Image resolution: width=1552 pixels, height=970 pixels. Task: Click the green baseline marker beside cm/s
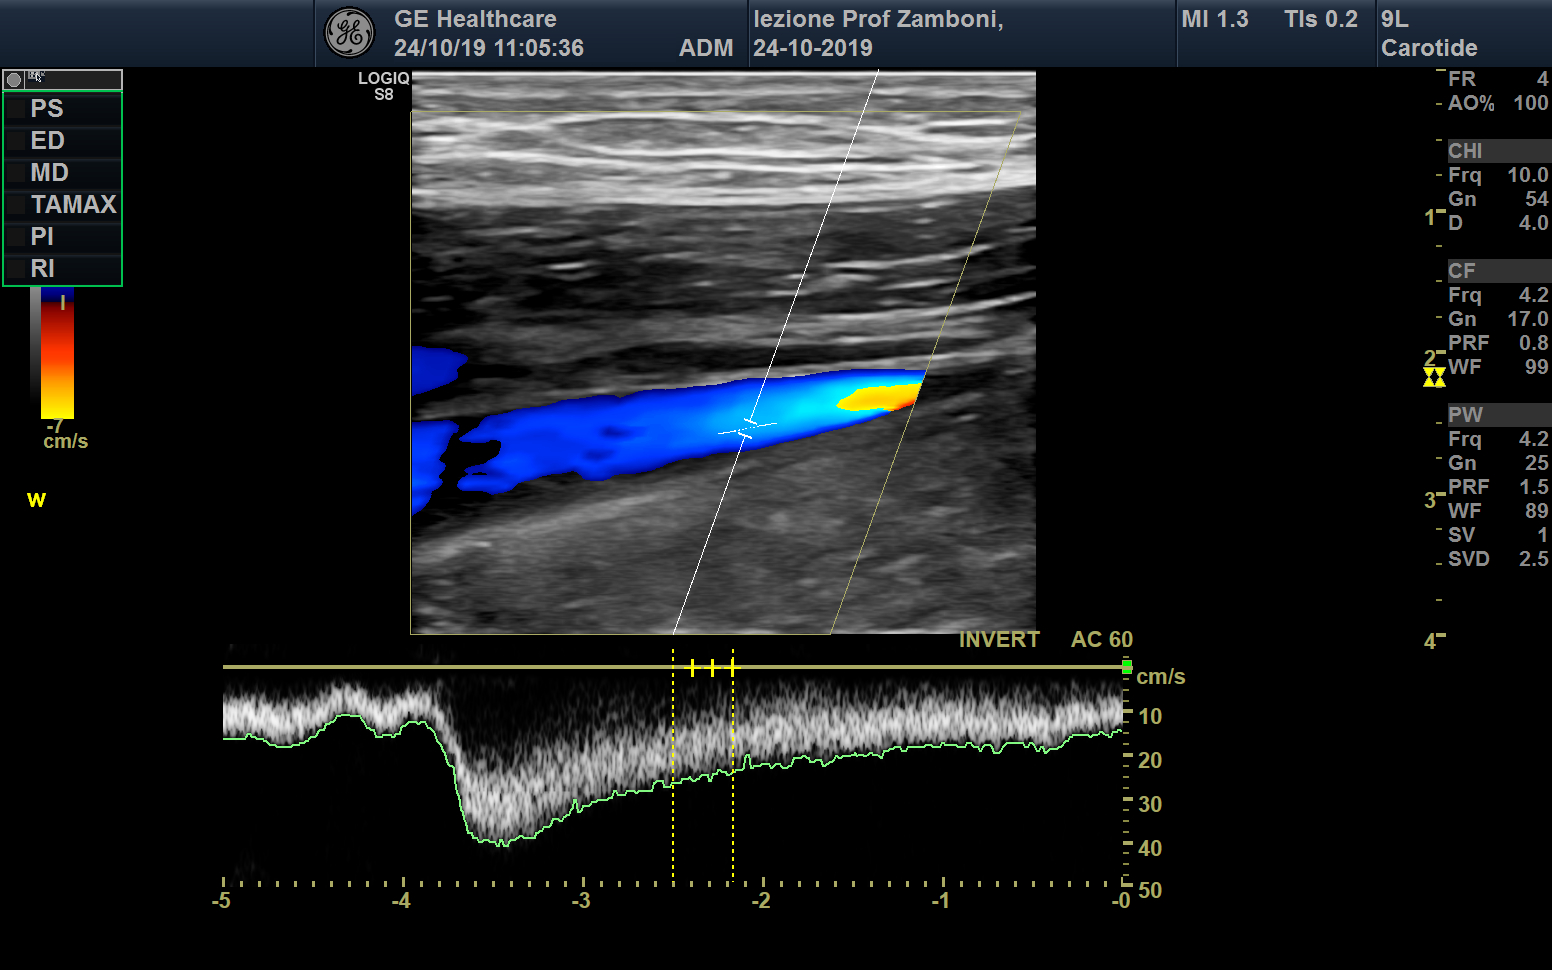tap(1127, 667)
